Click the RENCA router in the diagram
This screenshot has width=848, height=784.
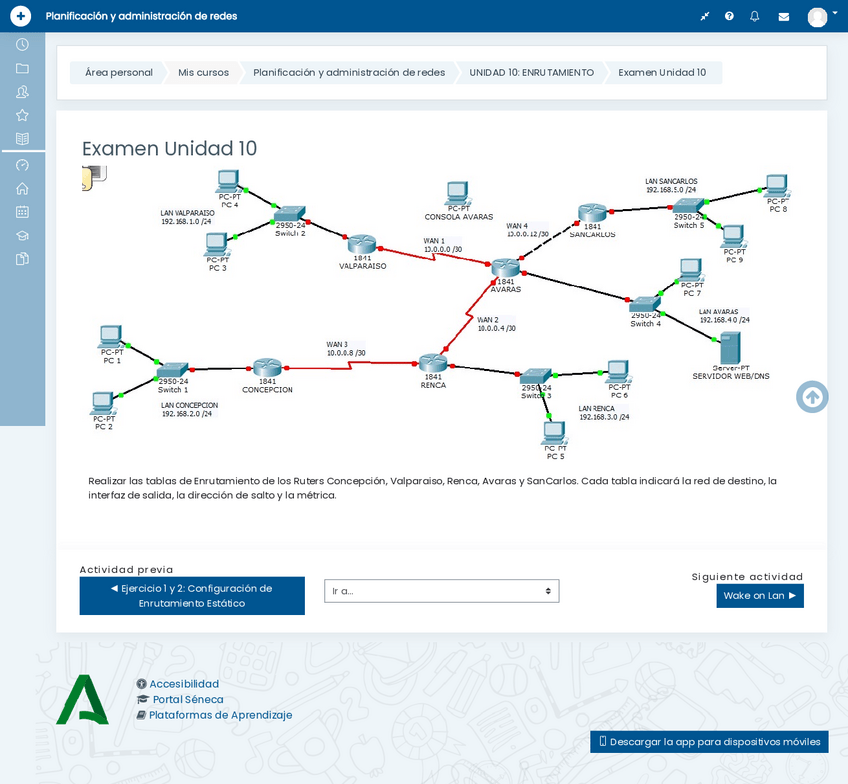(x=433, y=363)
